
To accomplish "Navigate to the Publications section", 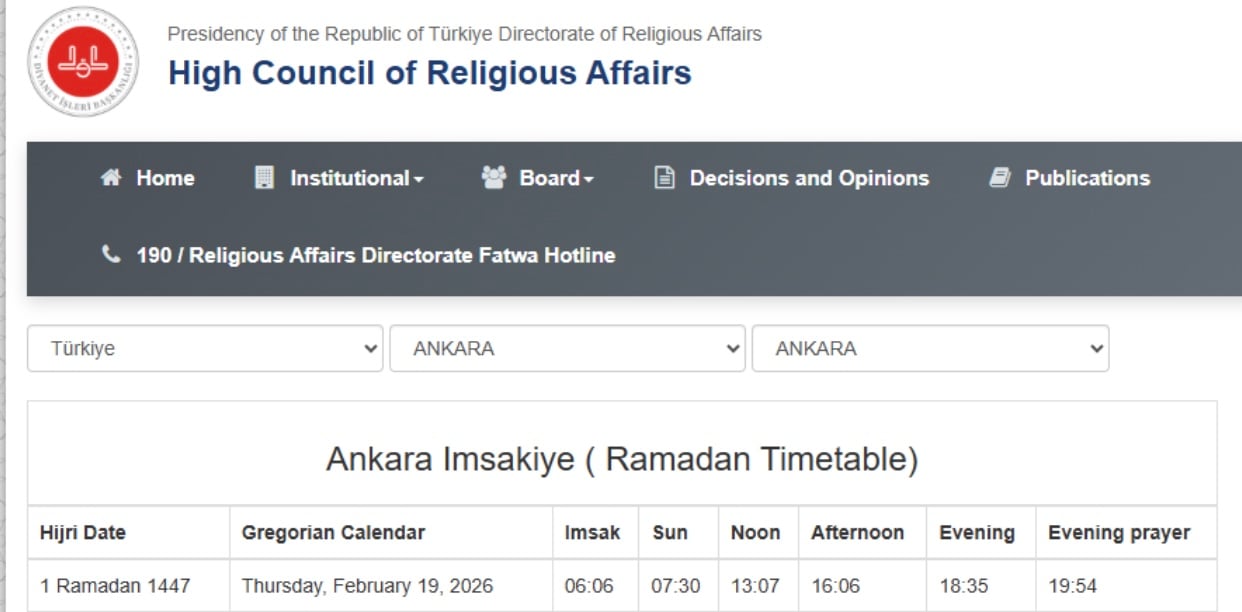I will click(1086, 178).
